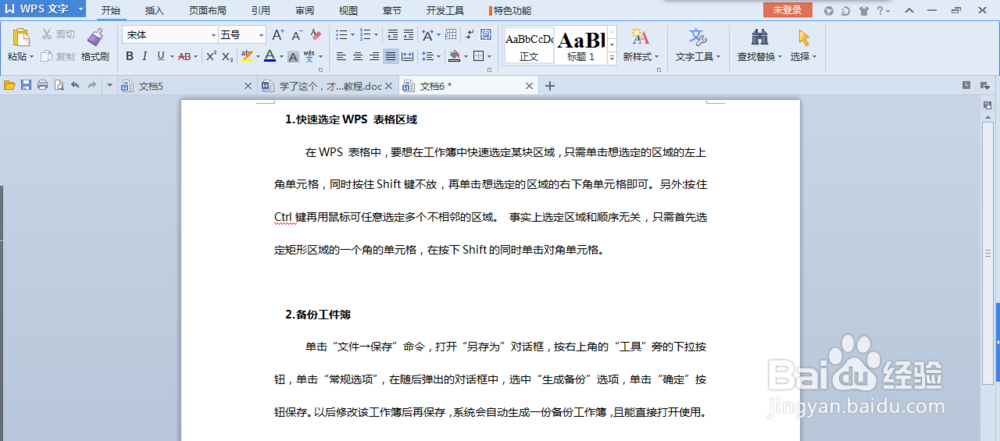The image size is (1000, 441).
Task: Click the Cut (剪切) button
Action: (58, 34)
